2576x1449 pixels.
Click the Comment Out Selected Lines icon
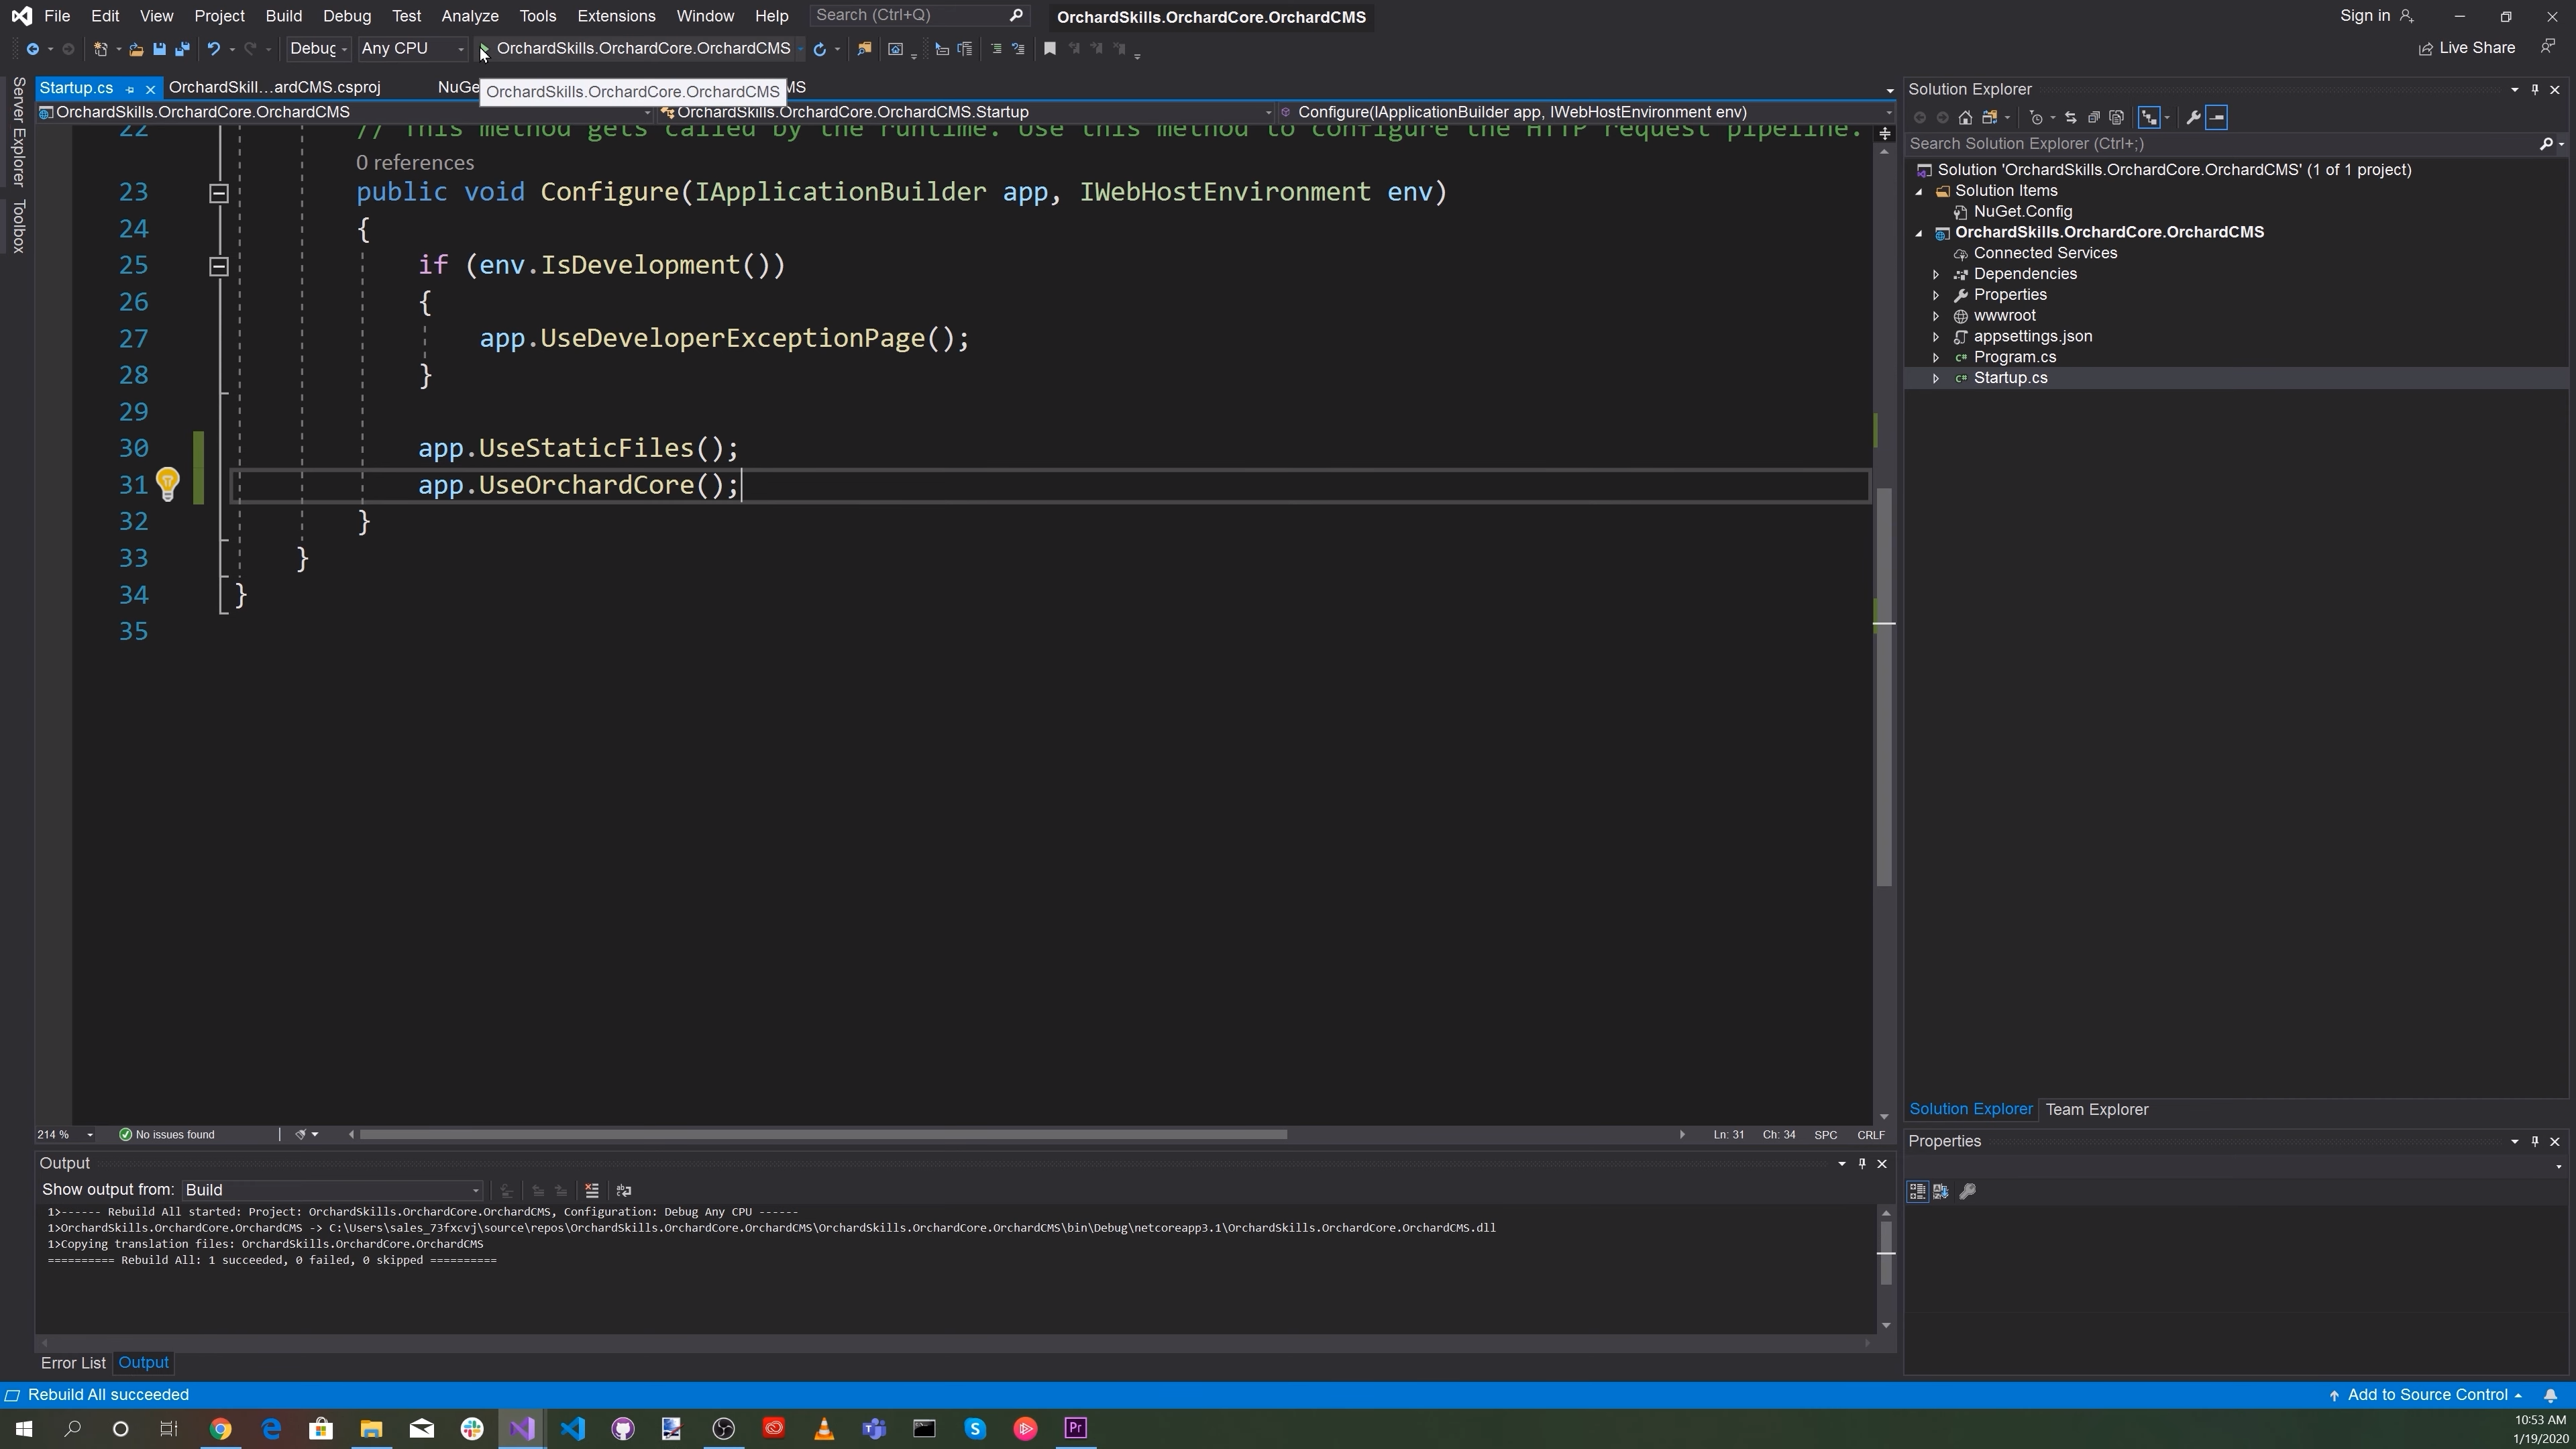[995, 49]
